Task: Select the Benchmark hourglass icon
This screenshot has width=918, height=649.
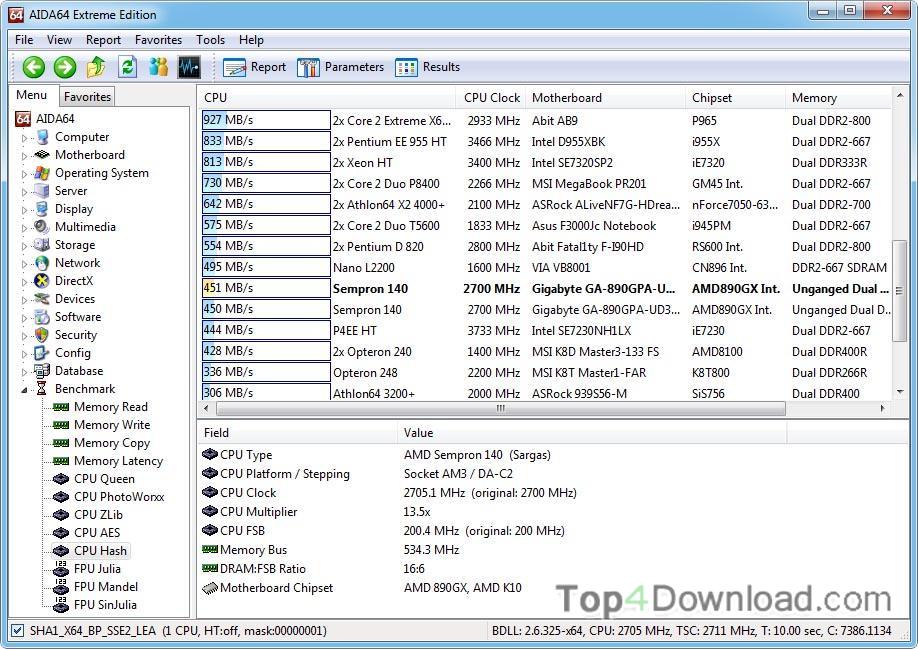Action: (x=42, y=389)
